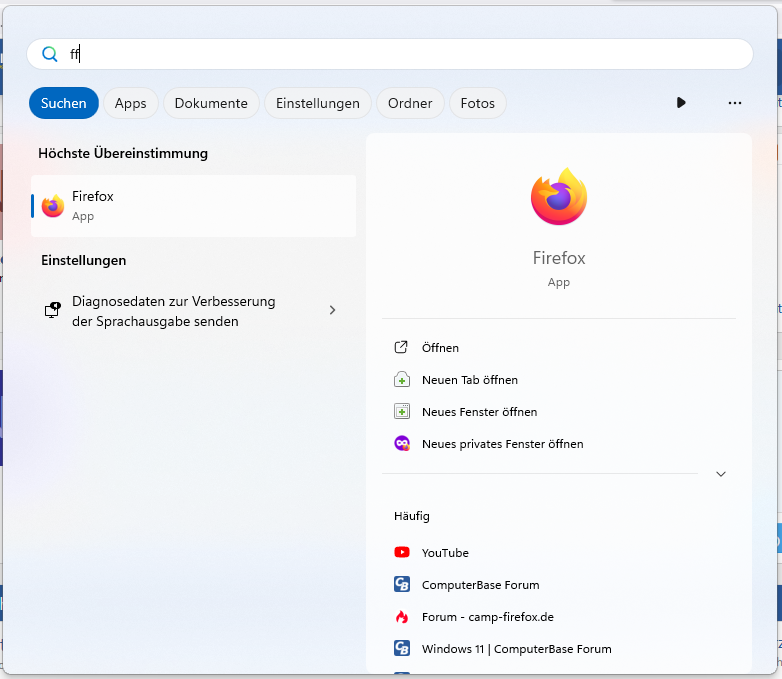Select the Suchen filter tab
The width and height of the screenshot is (782, 679).
[x=64, y=103]
